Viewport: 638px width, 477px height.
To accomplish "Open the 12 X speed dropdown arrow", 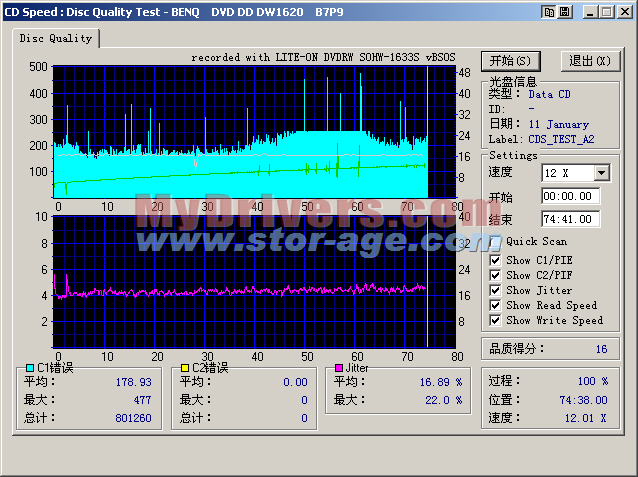I will (x=600, y=173).
